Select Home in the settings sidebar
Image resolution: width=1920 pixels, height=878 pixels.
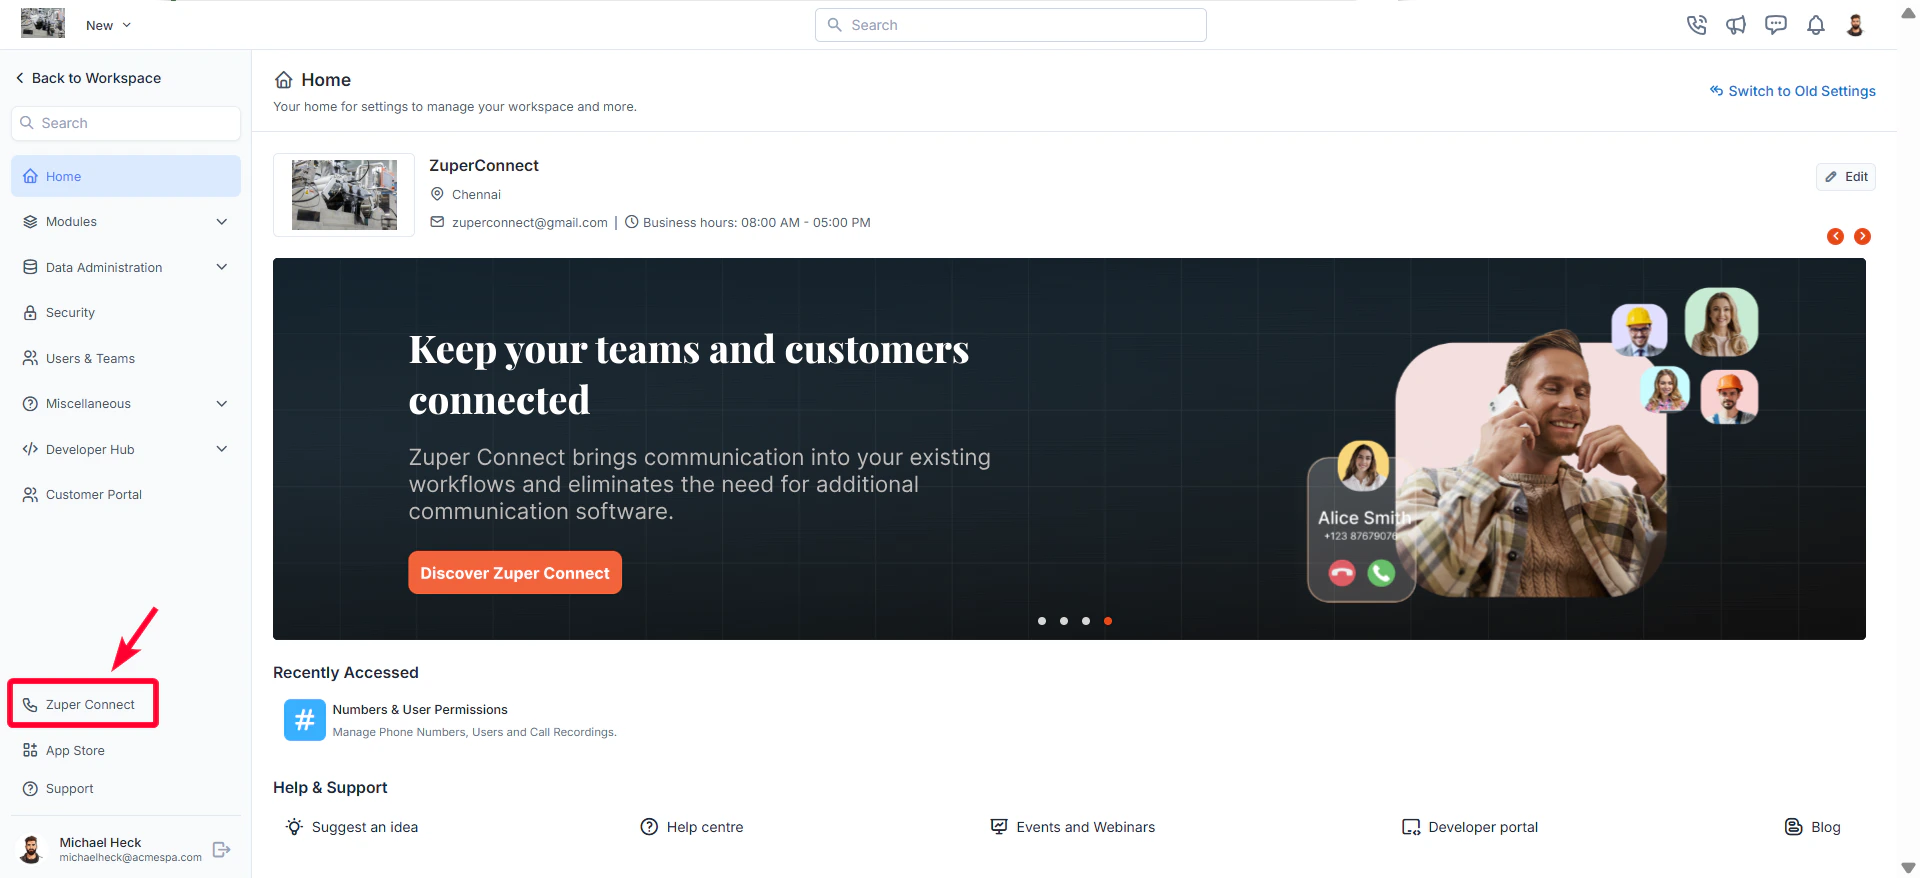(126, 176)
